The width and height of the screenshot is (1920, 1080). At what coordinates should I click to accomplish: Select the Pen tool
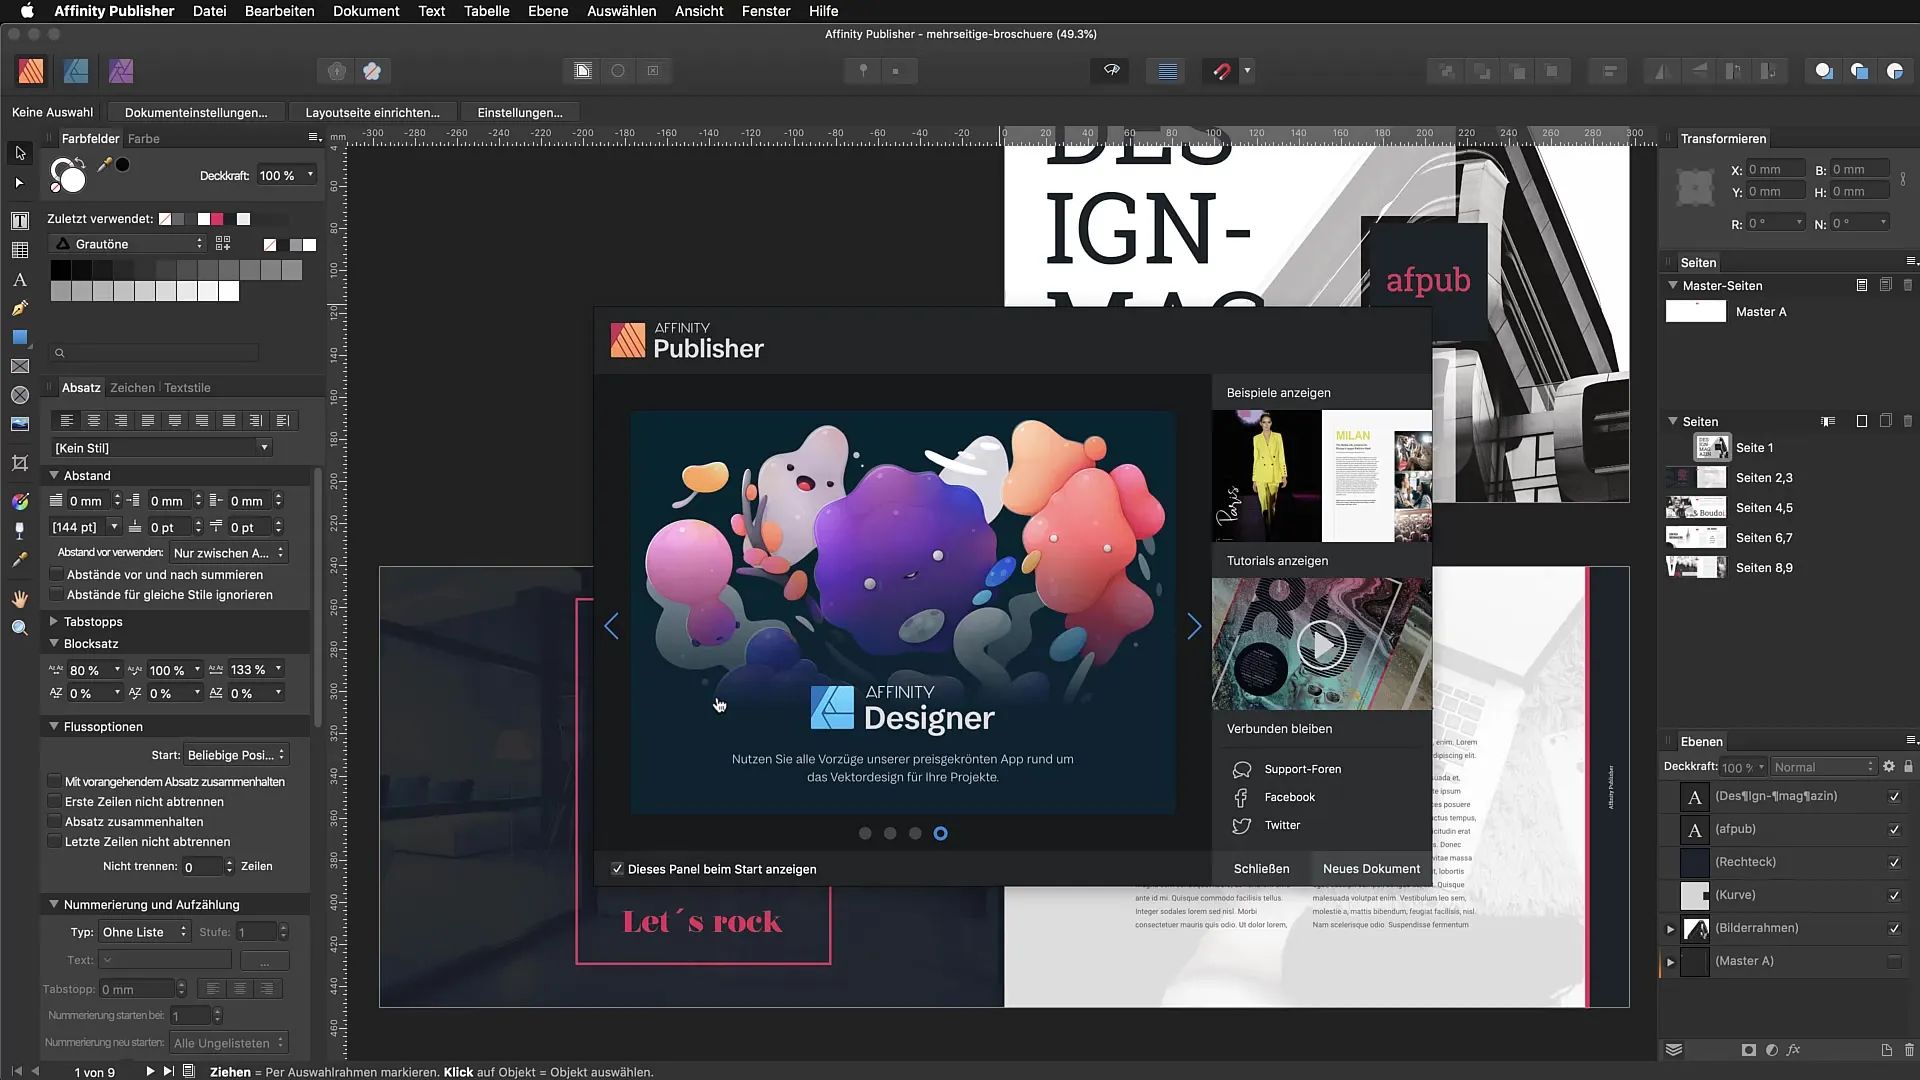click(20, 309)
